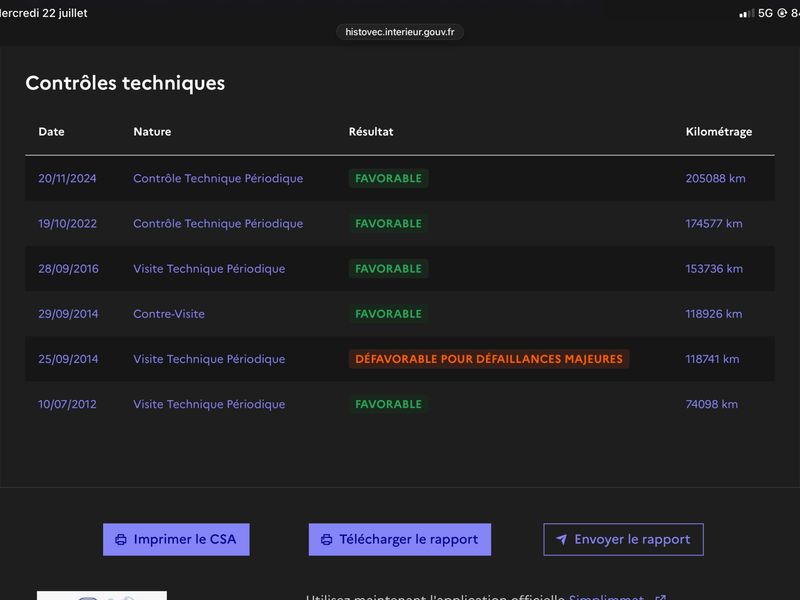The image size is (800, 600).
Task: Select date 29/09/2014
Action: click(x=68, y=314)
